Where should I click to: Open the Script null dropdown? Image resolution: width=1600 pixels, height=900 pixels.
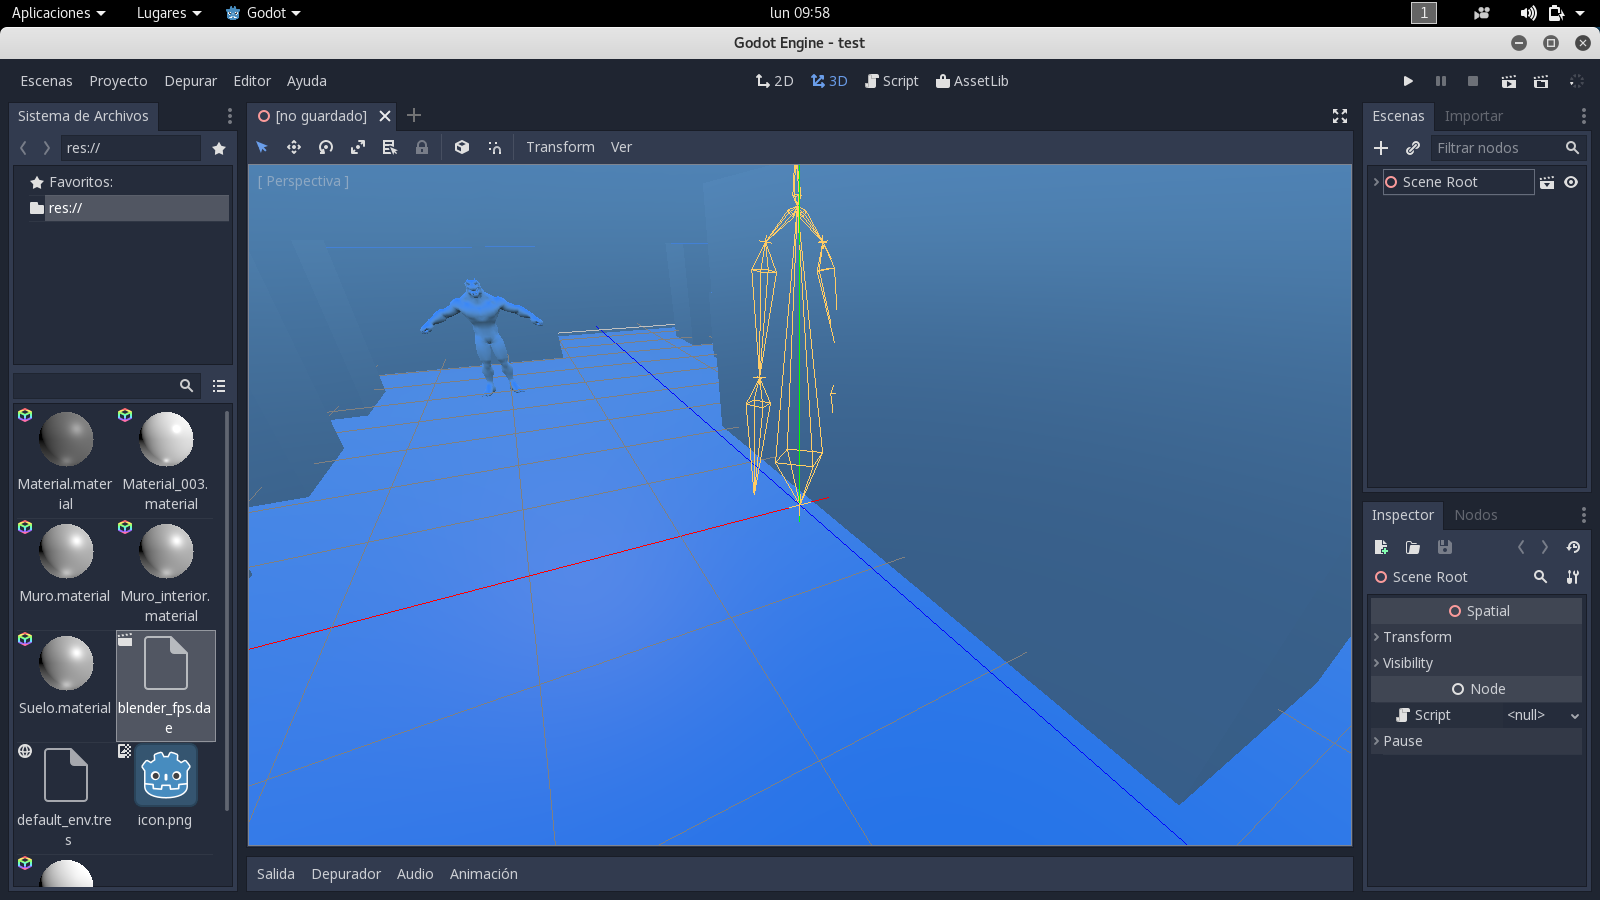(1542, 715)
